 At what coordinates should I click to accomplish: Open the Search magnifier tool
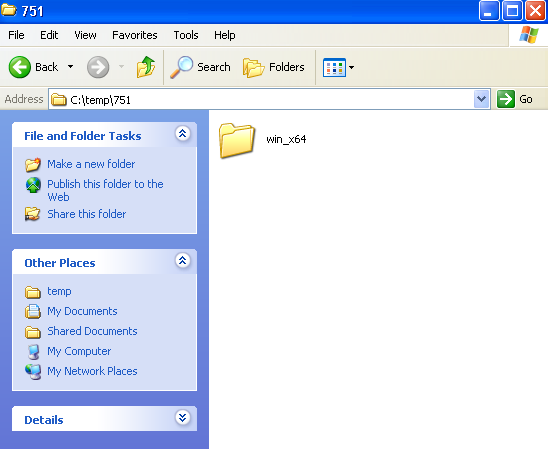(181, 67)
